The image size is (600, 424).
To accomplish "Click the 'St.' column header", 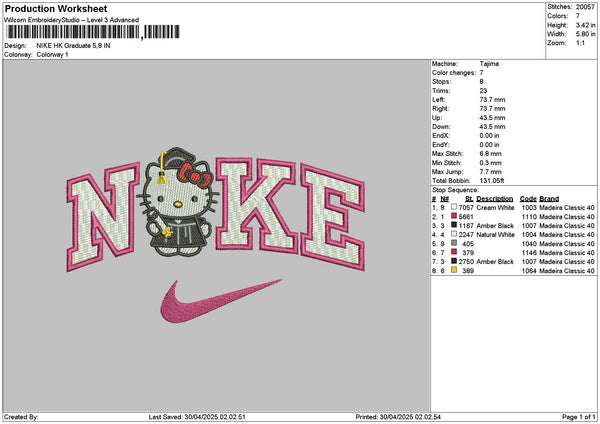I will (x=469, y=199).
